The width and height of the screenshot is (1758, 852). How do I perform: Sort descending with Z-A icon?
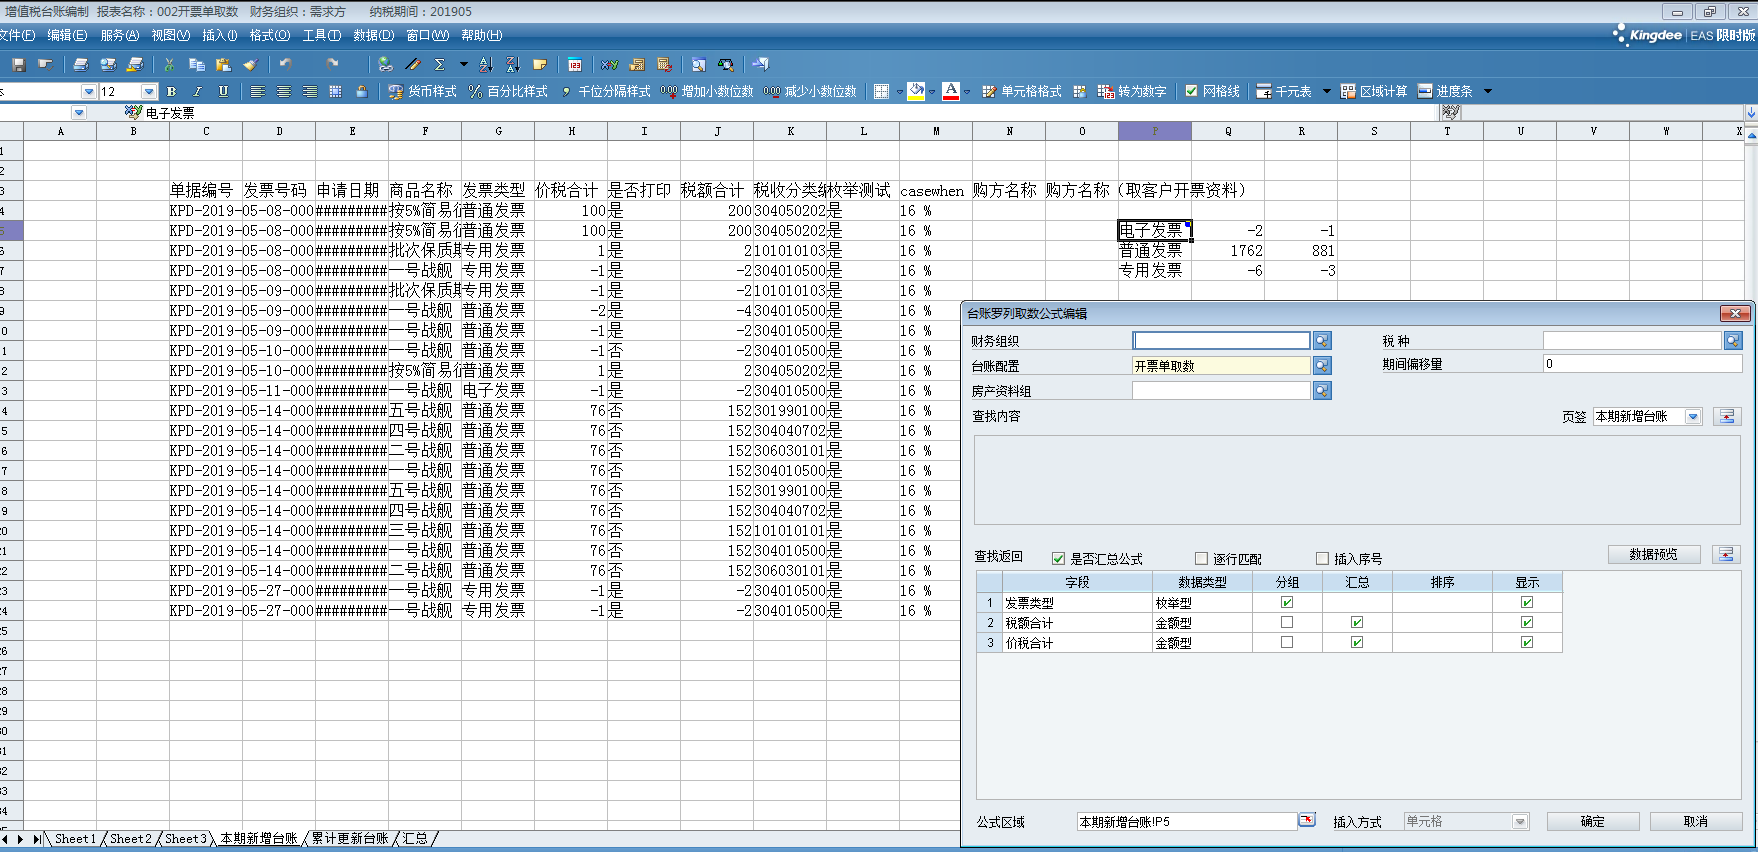[513, 64]
